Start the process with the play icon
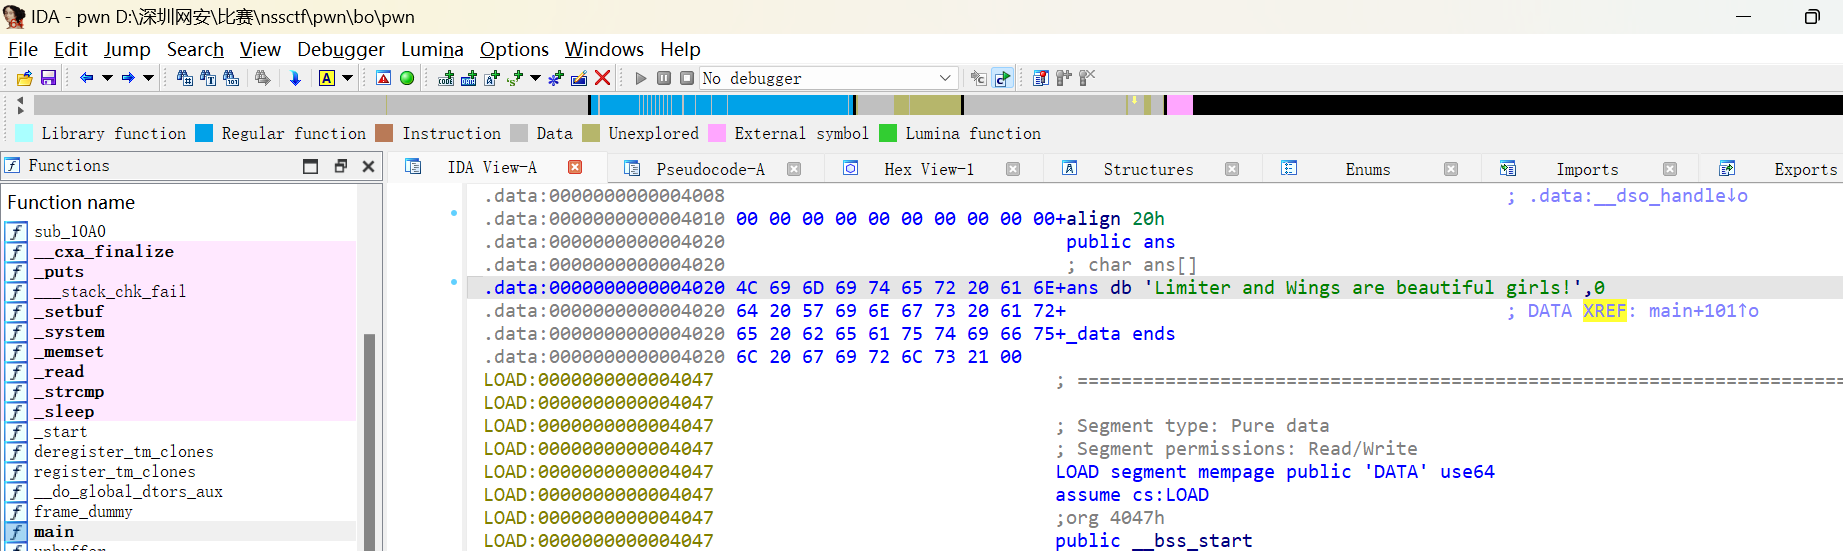 [641, 78]
